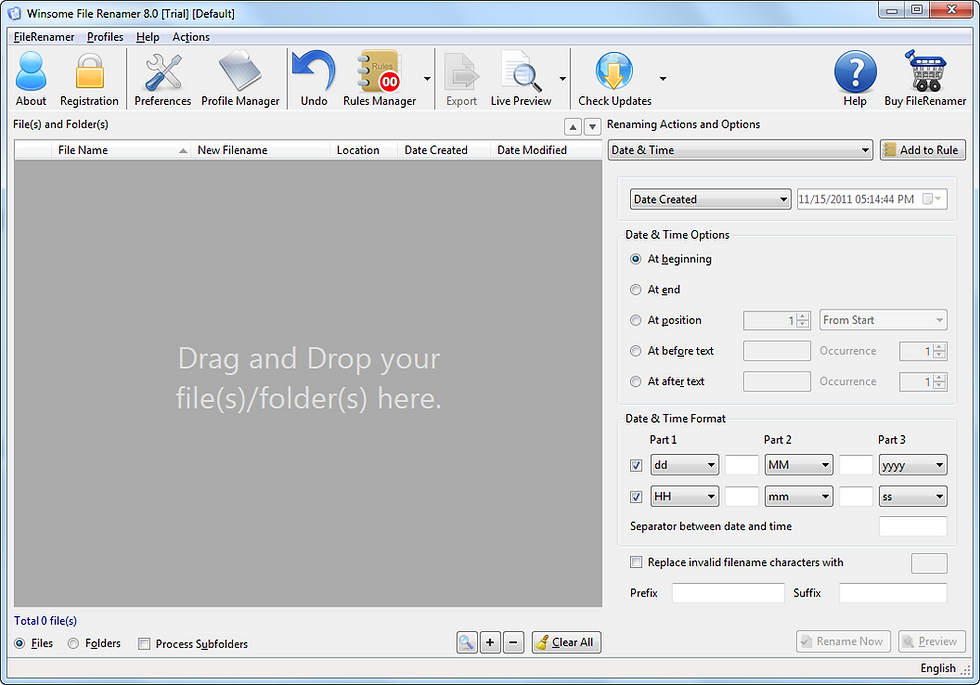Click the Registration padlock icon
This screenshot has width=980, height=685.
point(89,79)
